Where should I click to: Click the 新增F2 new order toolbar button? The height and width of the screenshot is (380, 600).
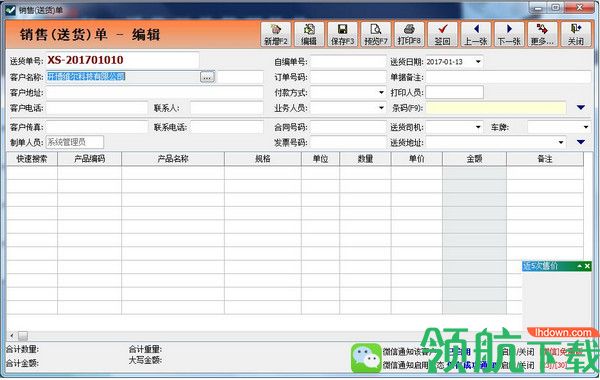276,34
